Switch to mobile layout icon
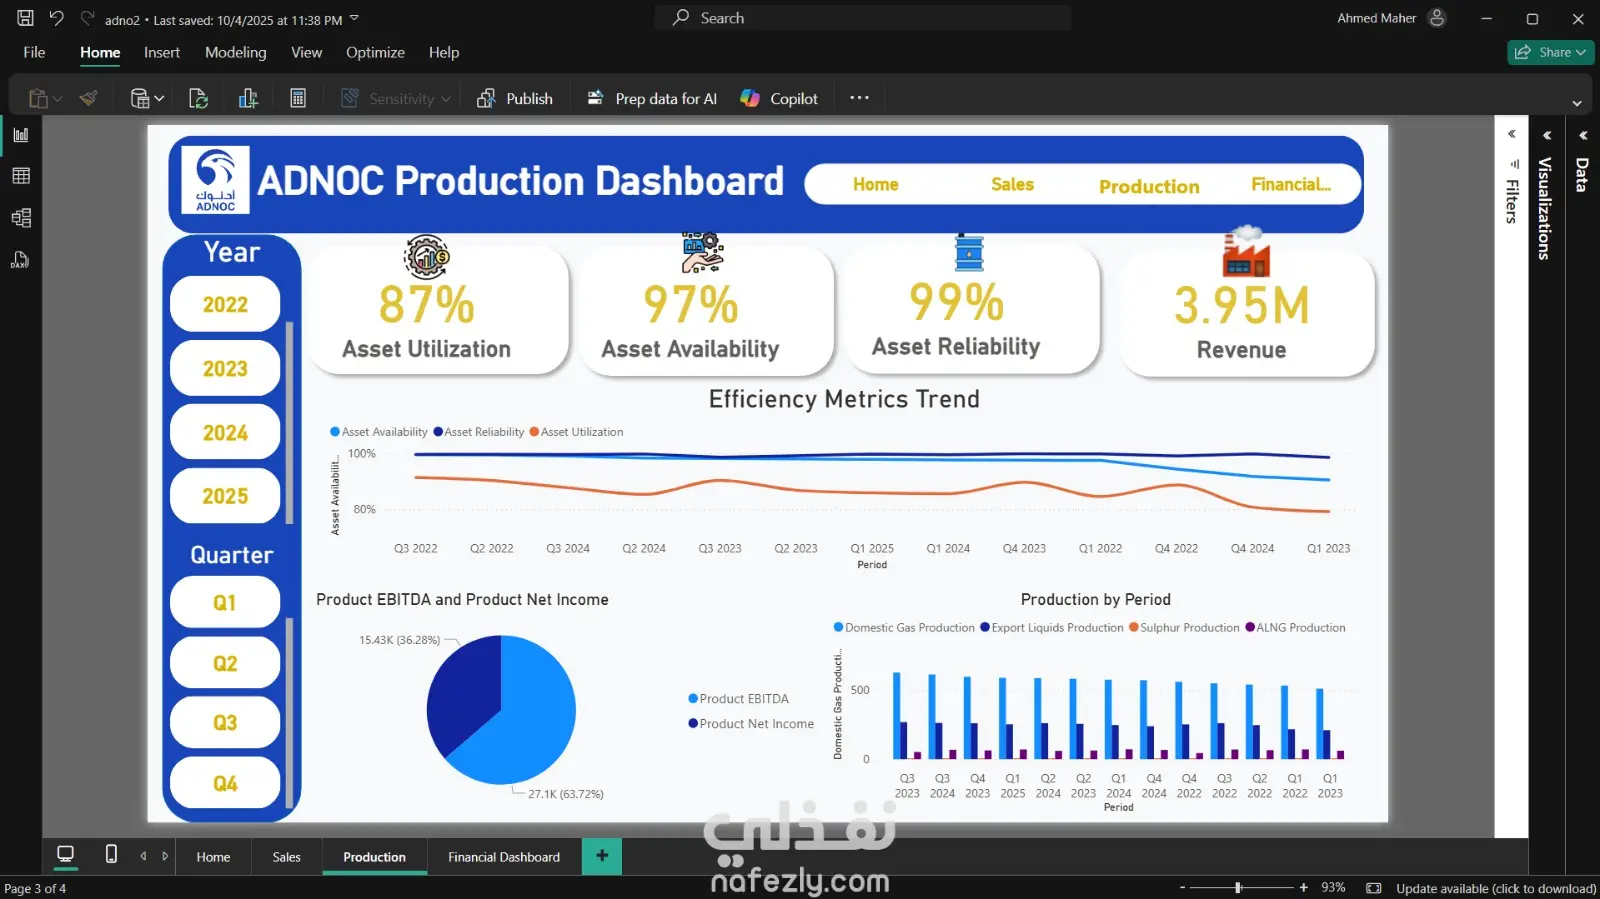The width and height of the screenshot is (1600, 899). point(111,854)
